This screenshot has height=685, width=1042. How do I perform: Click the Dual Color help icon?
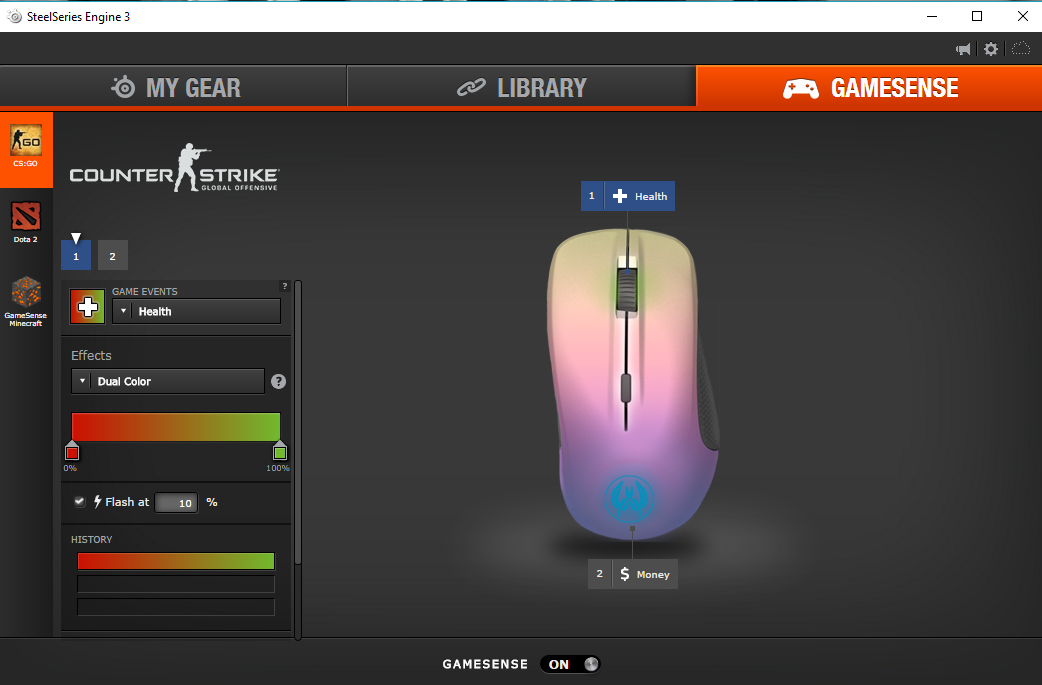(x=278, y=381)
